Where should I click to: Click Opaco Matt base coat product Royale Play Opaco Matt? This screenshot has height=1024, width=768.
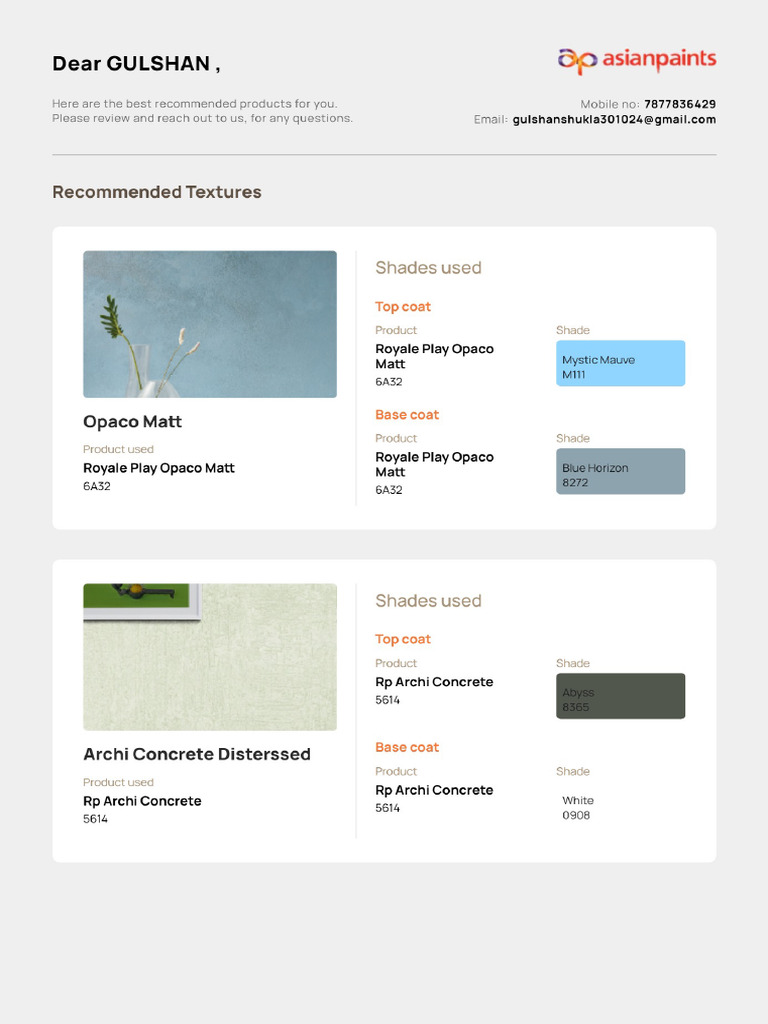434,464
